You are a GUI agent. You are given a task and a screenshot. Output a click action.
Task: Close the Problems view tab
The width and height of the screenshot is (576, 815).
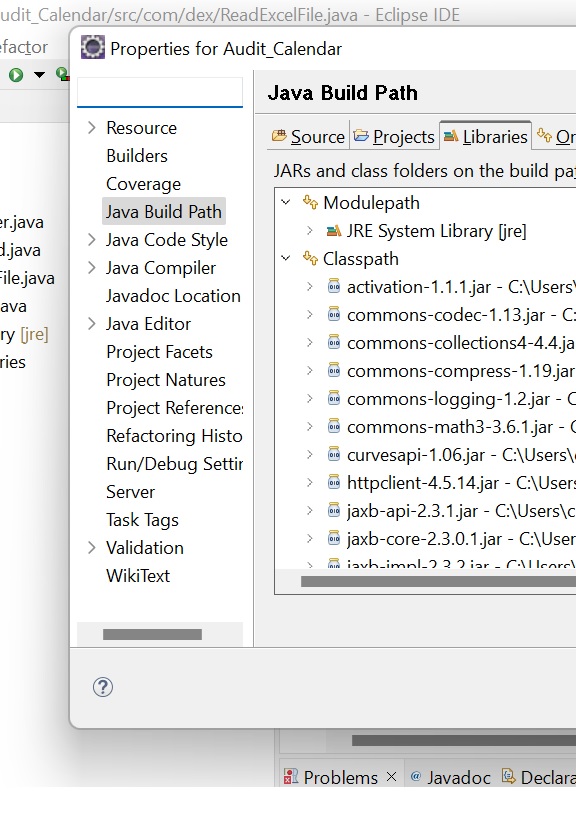tap(391, 777)
